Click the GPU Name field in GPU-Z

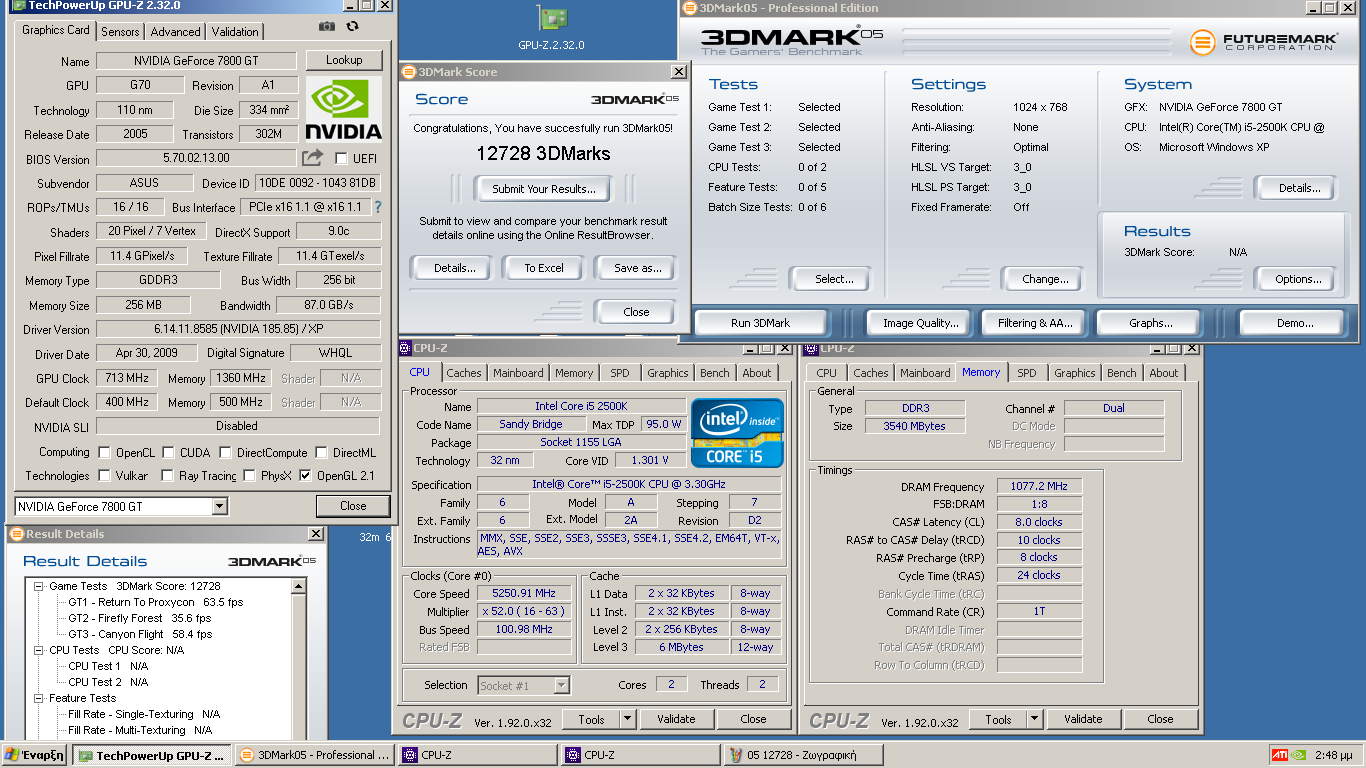(196, 61)
